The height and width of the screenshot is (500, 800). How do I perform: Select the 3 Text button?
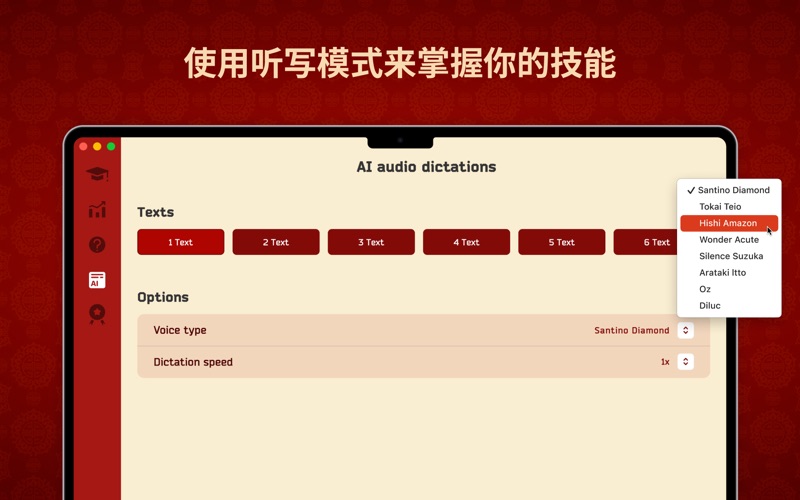371,242
